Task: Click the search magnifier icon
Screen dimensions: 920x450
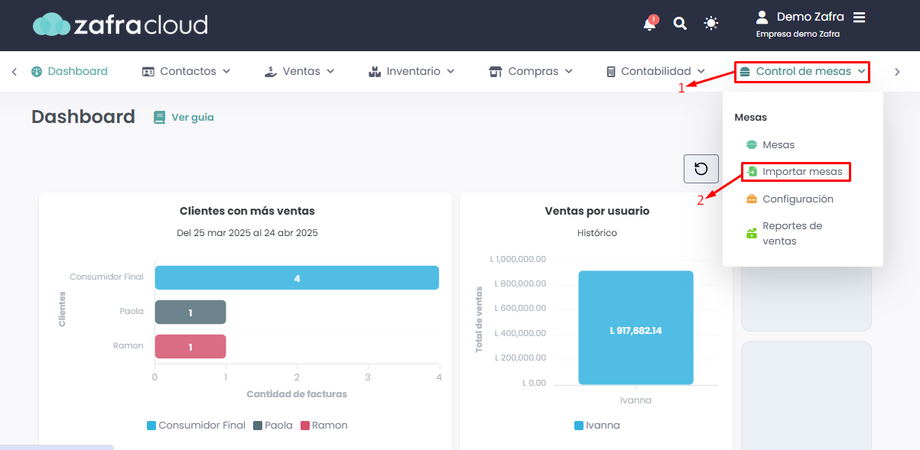Action: pyautogui.click(x=679, y=23)
